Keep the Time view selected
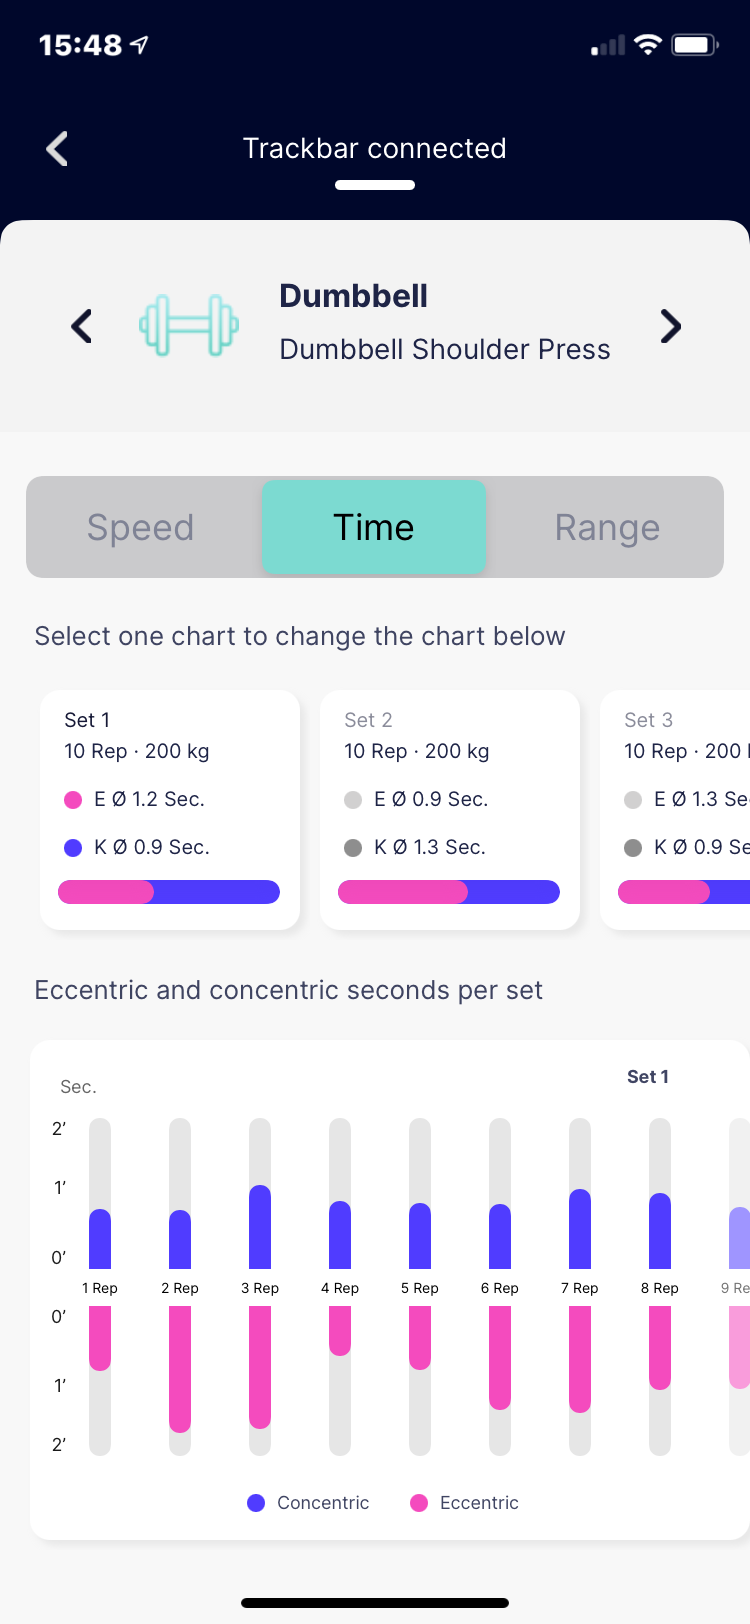The image size is (750, 1624). [x=373, y=527]
